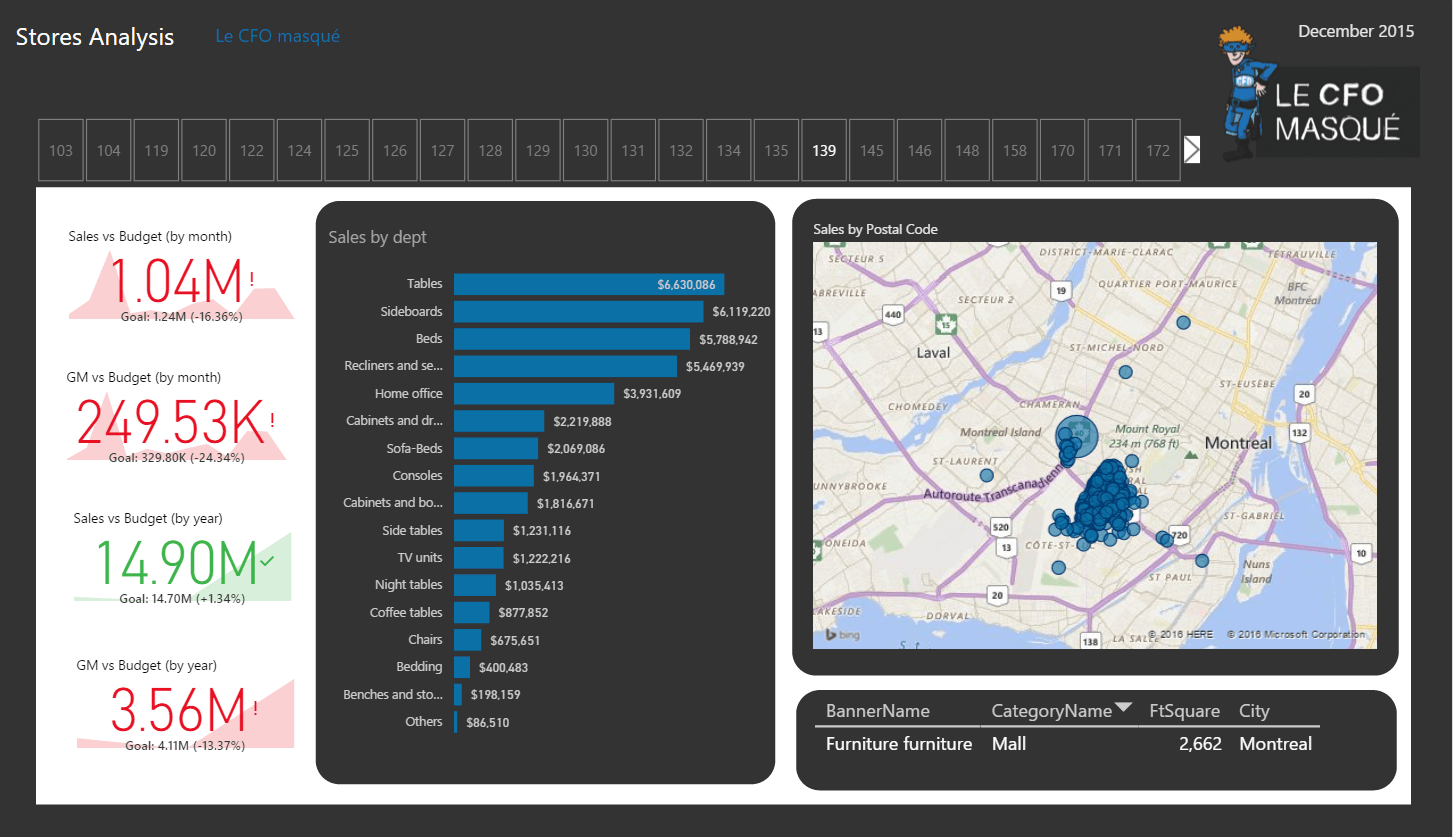Select store 130 in the slicer

coord(586,150)
